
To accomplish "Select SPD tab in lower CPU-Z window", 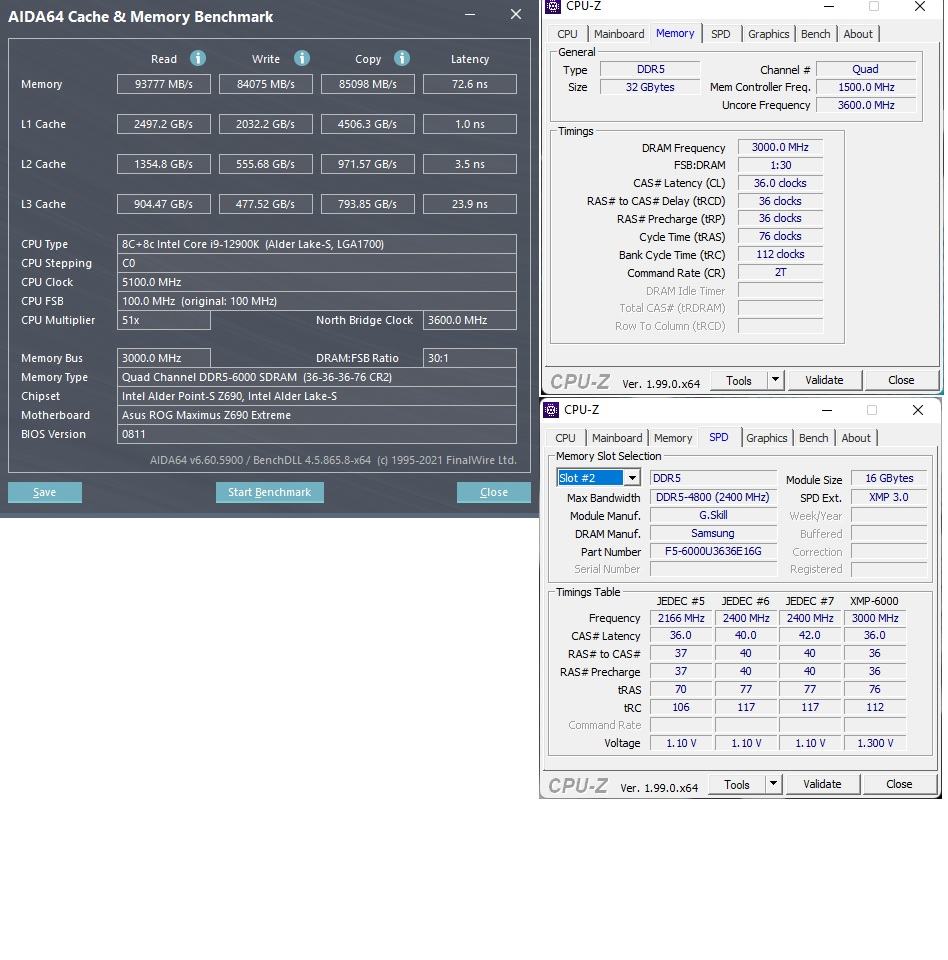I will pyautogui.click(x=719, y=437).
